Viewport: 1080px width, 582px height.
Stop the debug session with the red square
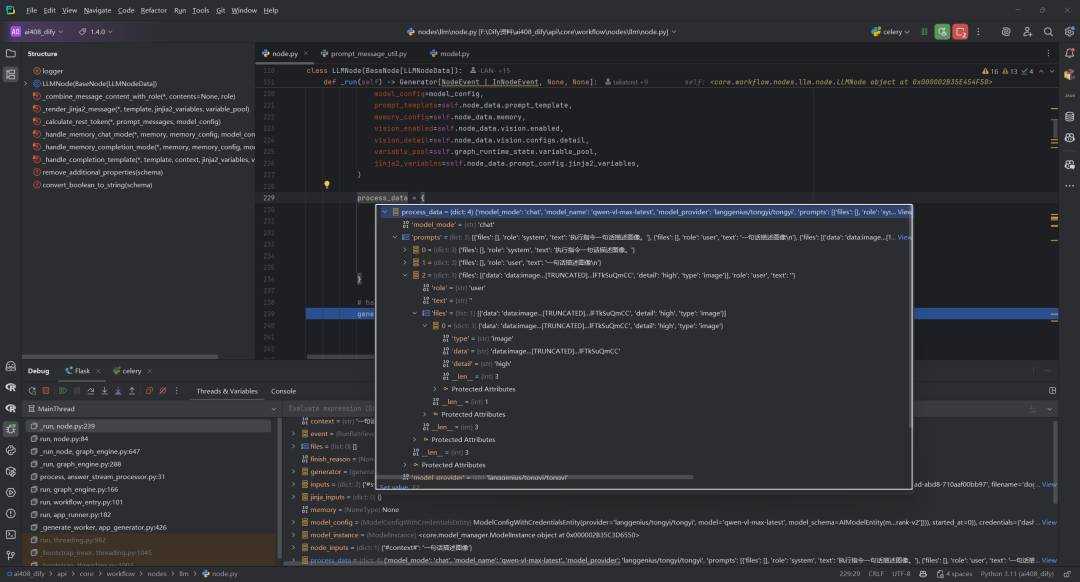tap(46, 391)
